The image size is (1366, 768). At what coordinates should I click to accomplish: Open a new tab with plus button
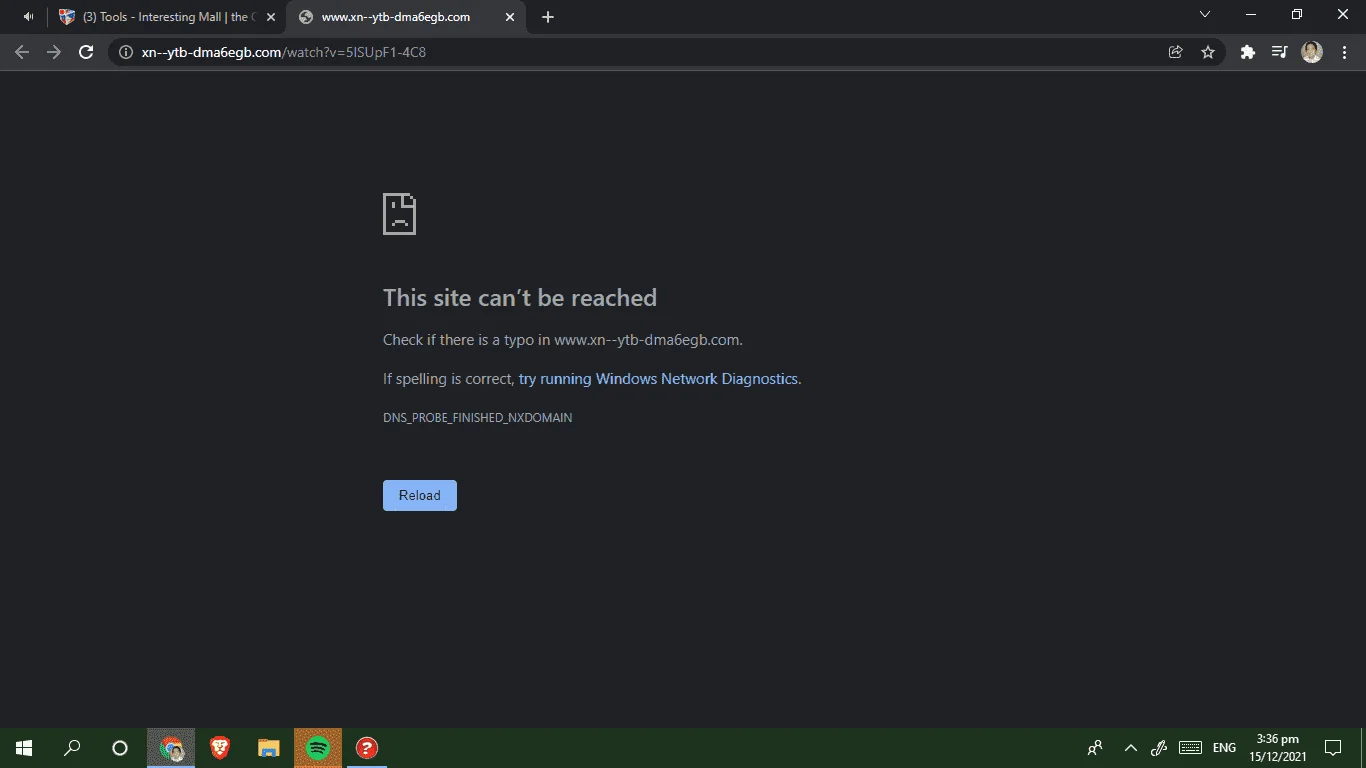pos(547,17)
